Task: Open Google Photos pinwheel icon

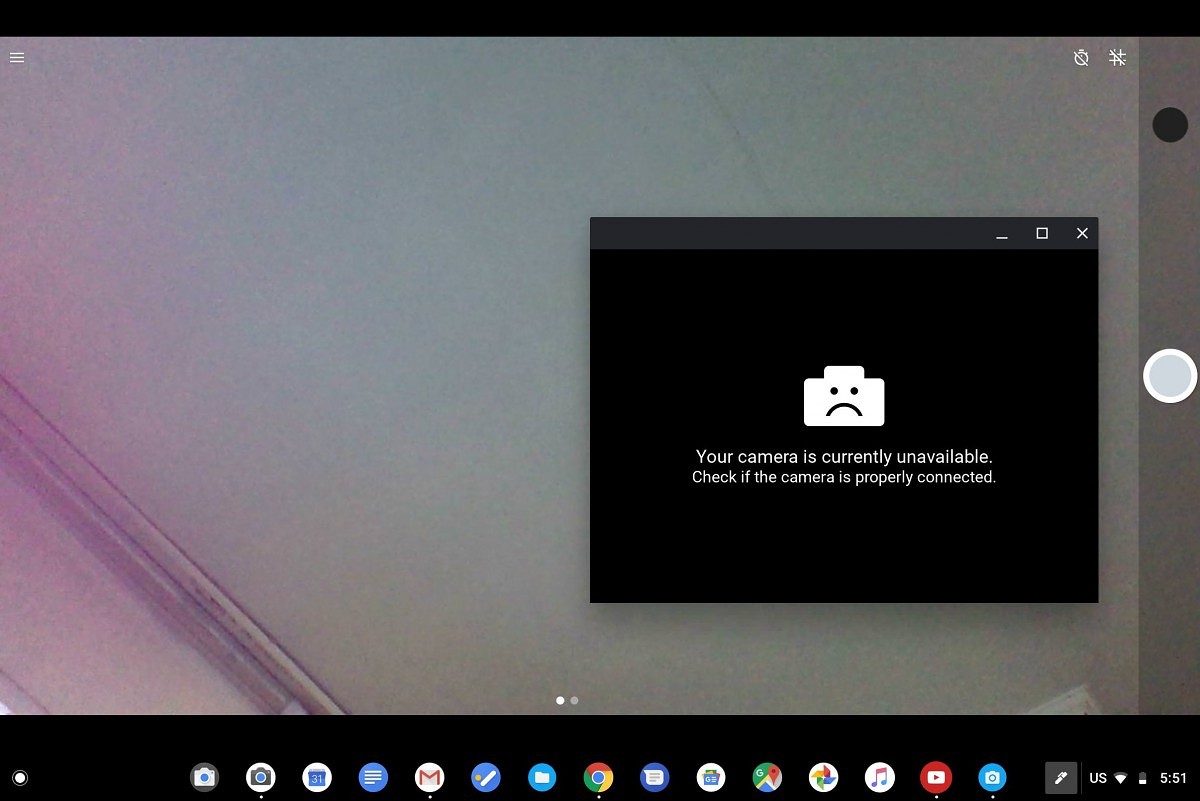Action: point(823,777)
